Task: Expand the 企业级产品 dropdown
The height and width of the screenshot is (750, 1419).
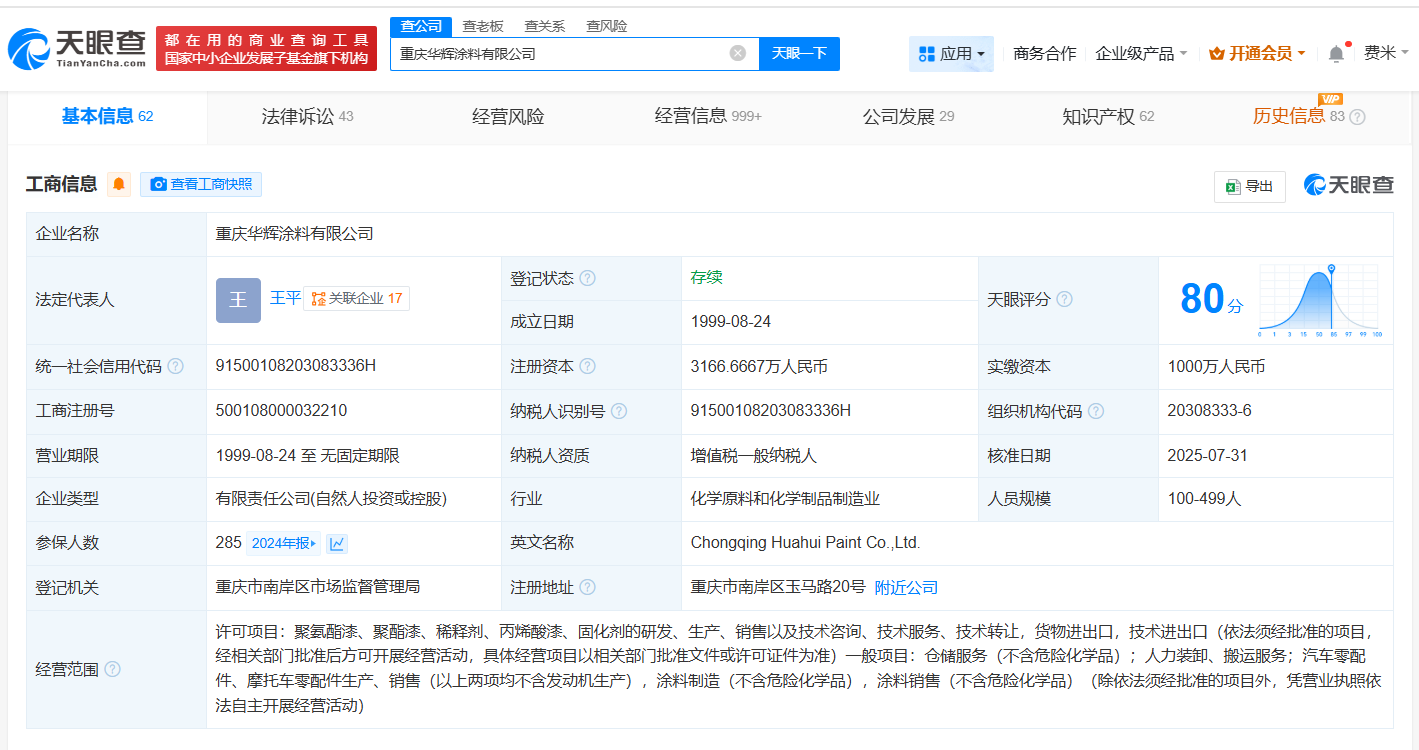Action: click(1141, 53)
